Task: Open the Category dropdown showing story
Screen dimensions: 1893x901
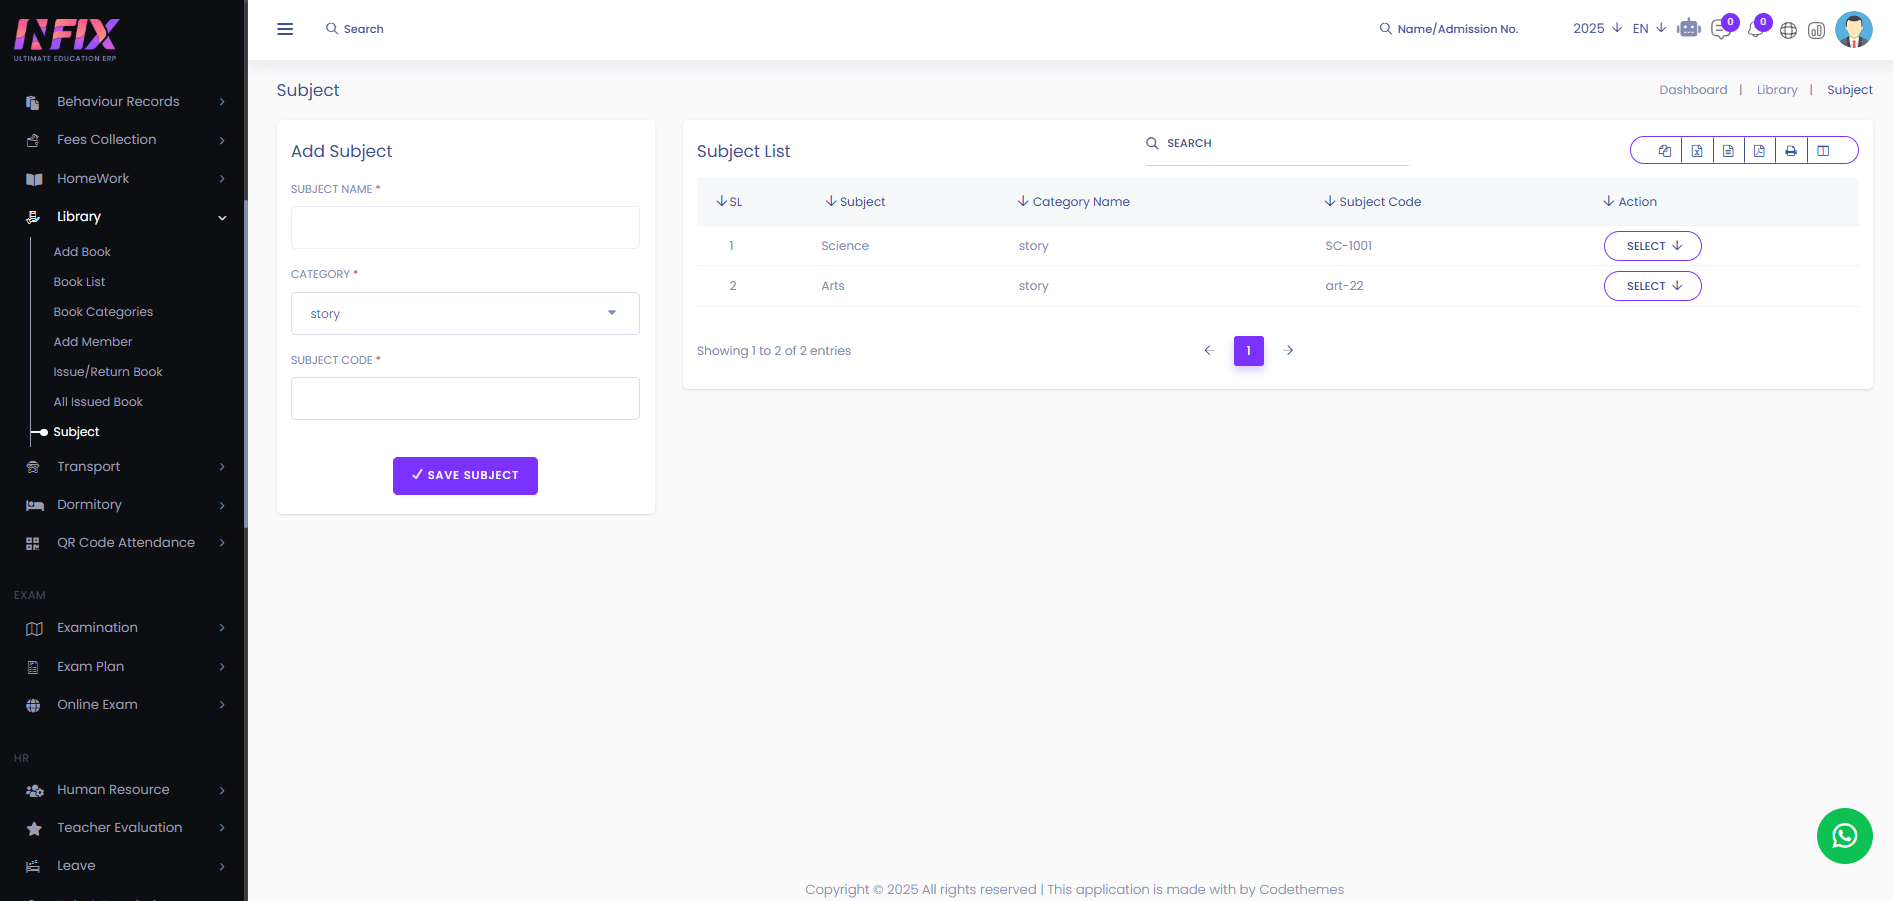Action: 465,313
